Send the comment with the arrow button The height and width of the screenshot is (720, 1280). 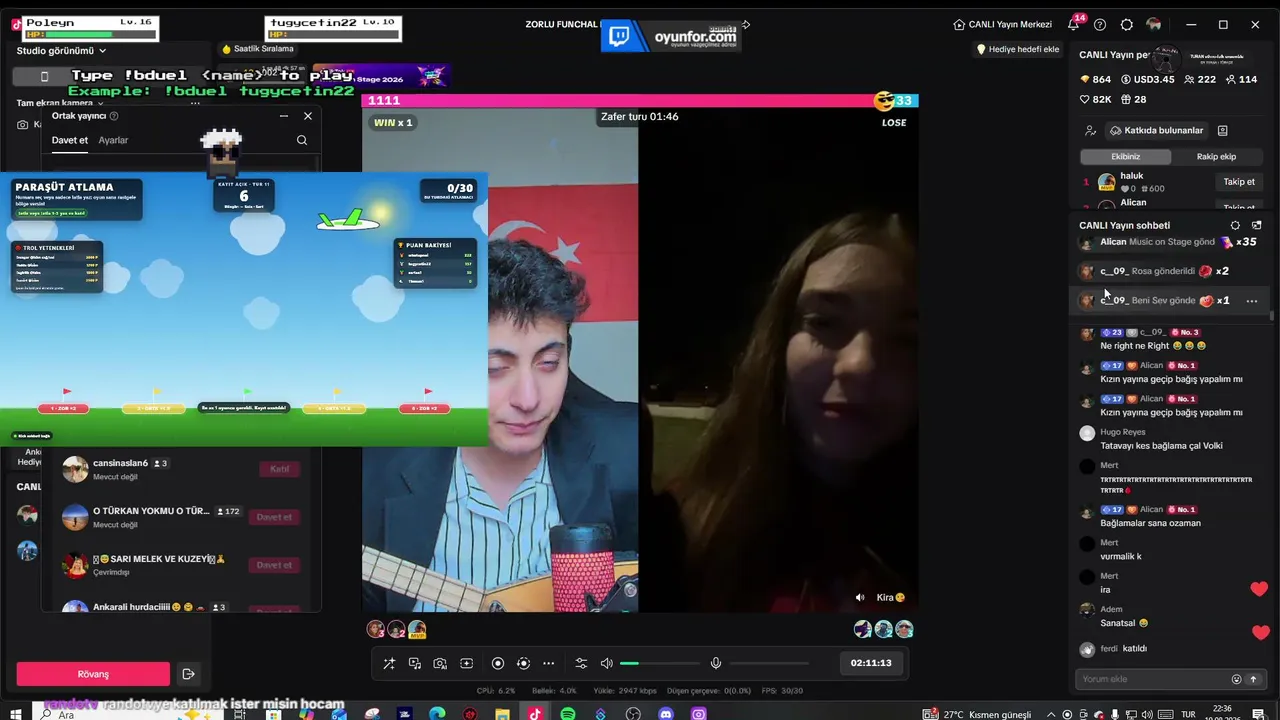[x=1253, y=679]
